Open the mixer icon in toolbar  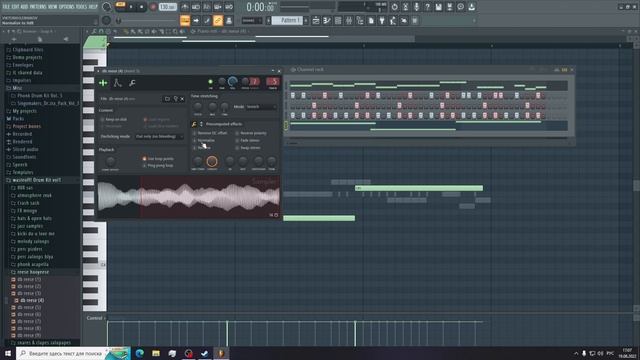pyautogui.click(x=349, y=20)
